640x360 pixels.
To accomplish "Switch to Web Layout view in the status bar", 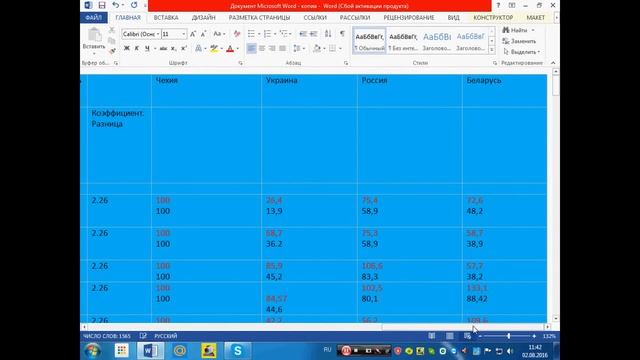I will (x=467, y=336).
